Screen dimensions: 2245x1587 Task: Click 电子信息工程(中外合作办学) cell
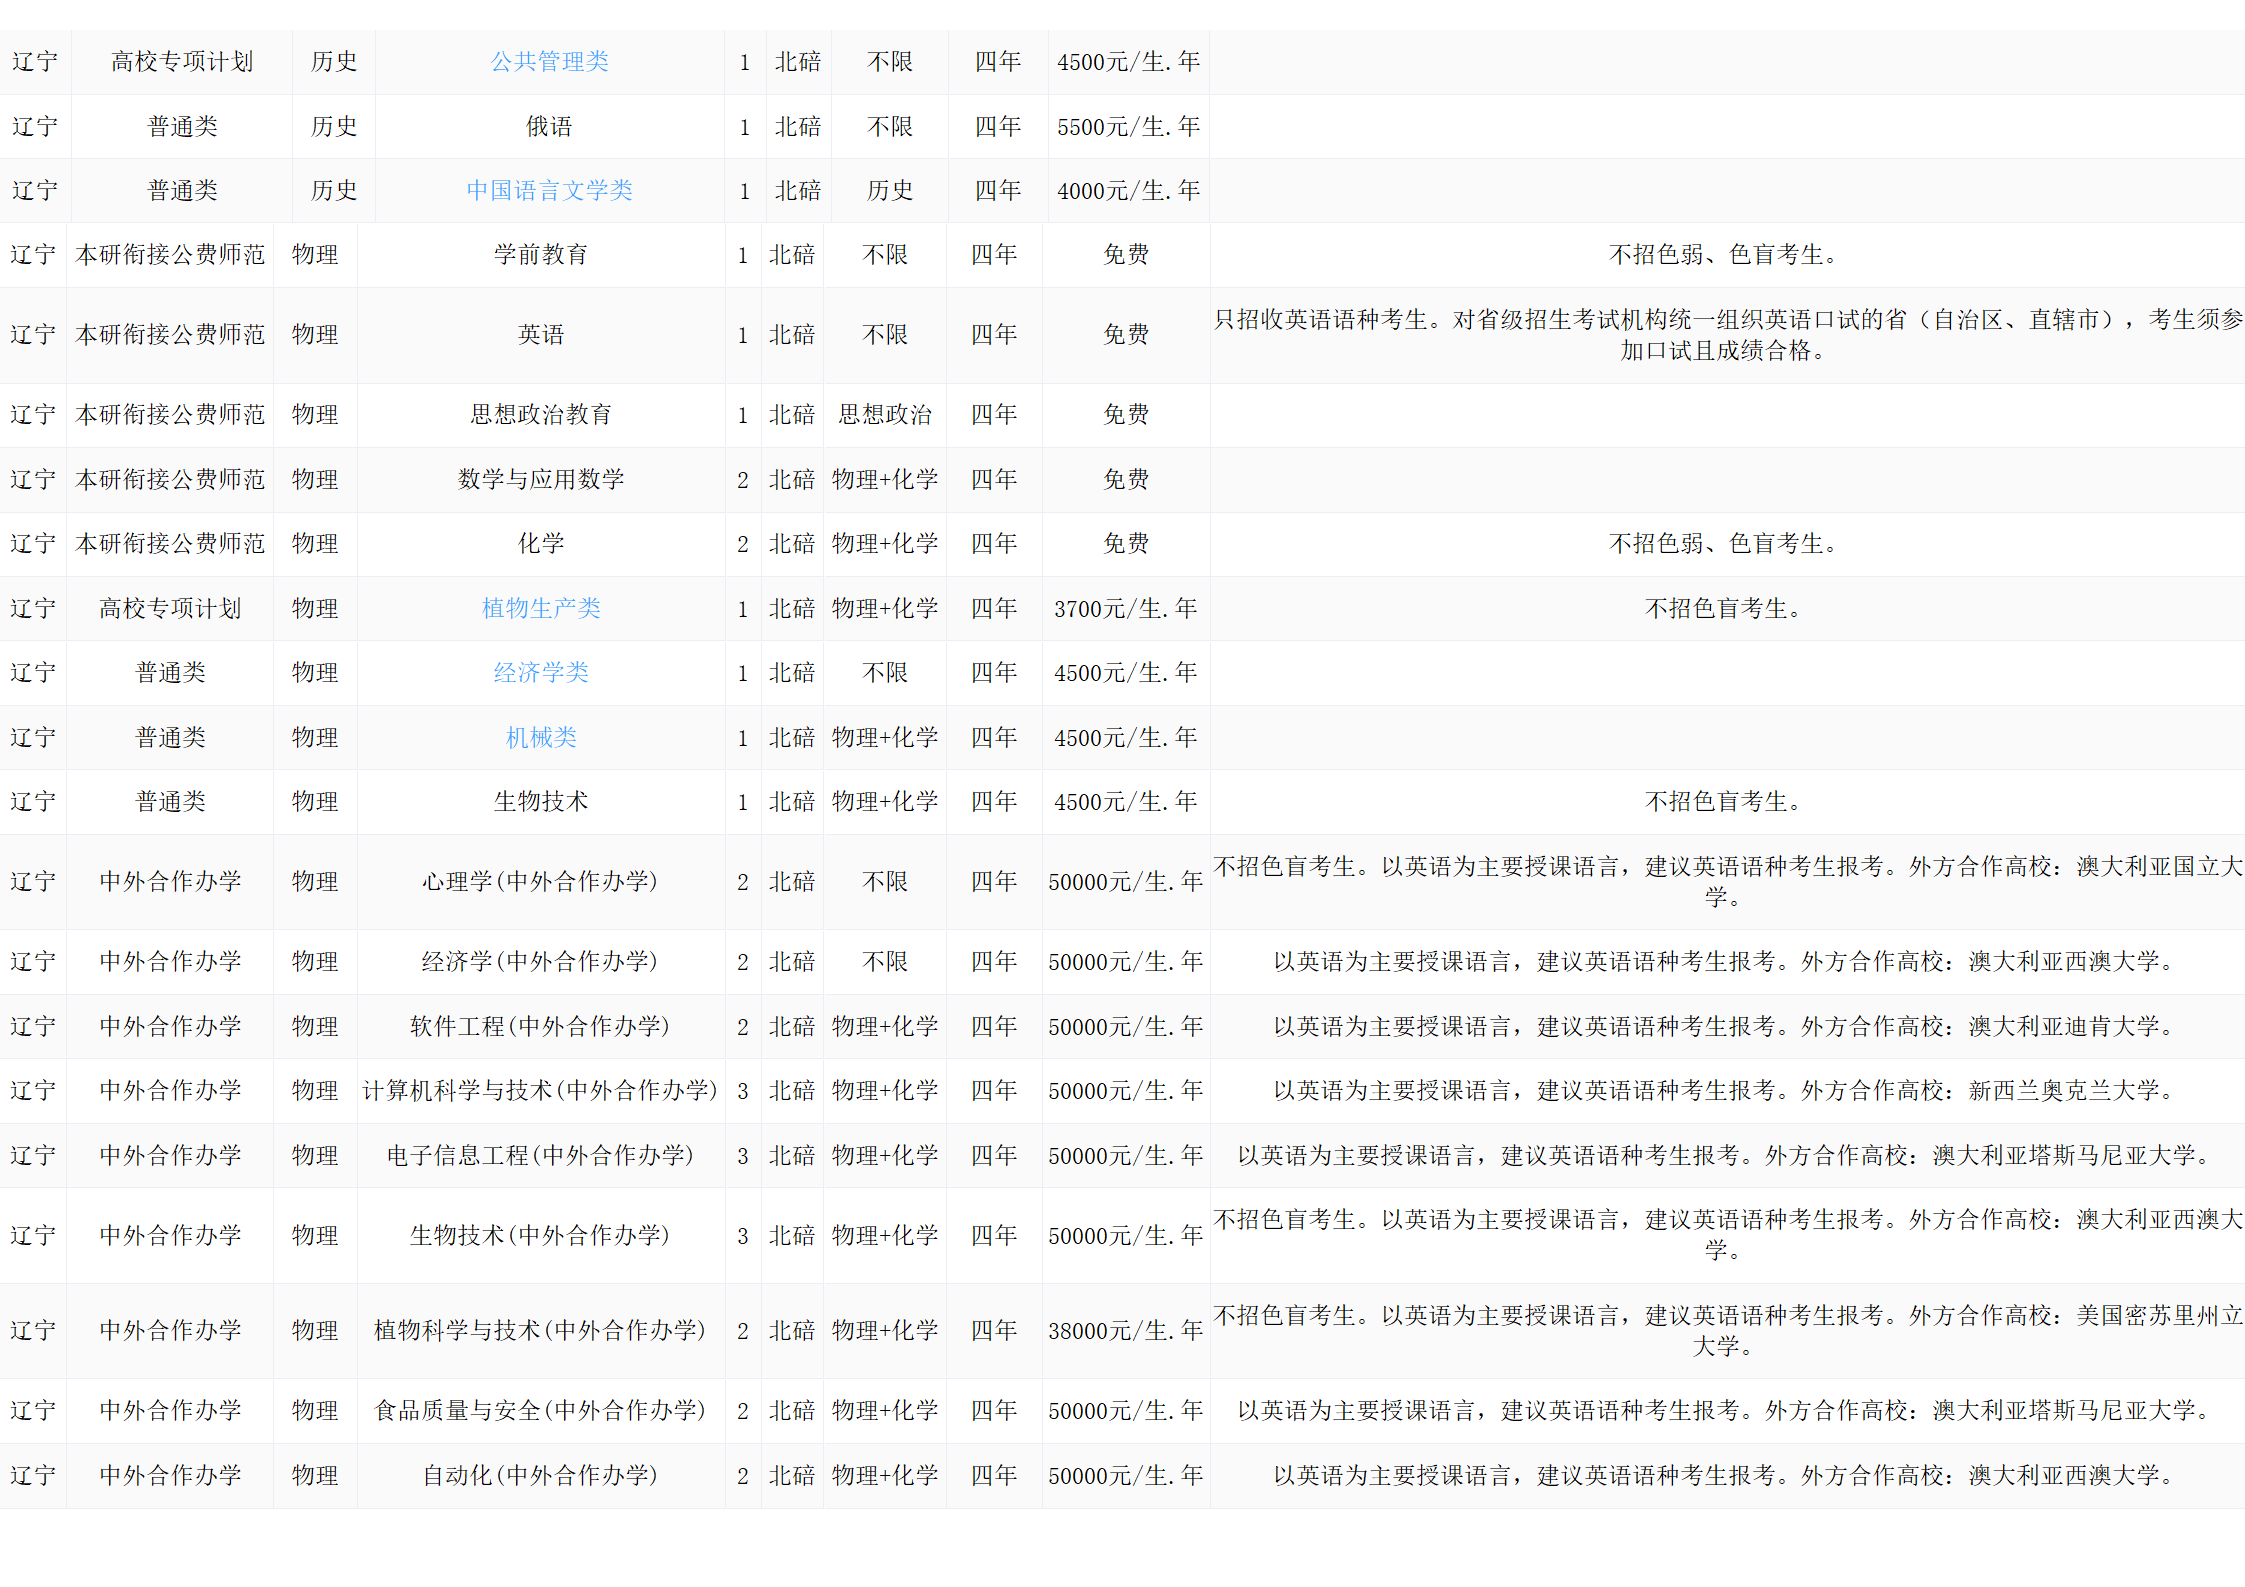[x=541, y=1155]
